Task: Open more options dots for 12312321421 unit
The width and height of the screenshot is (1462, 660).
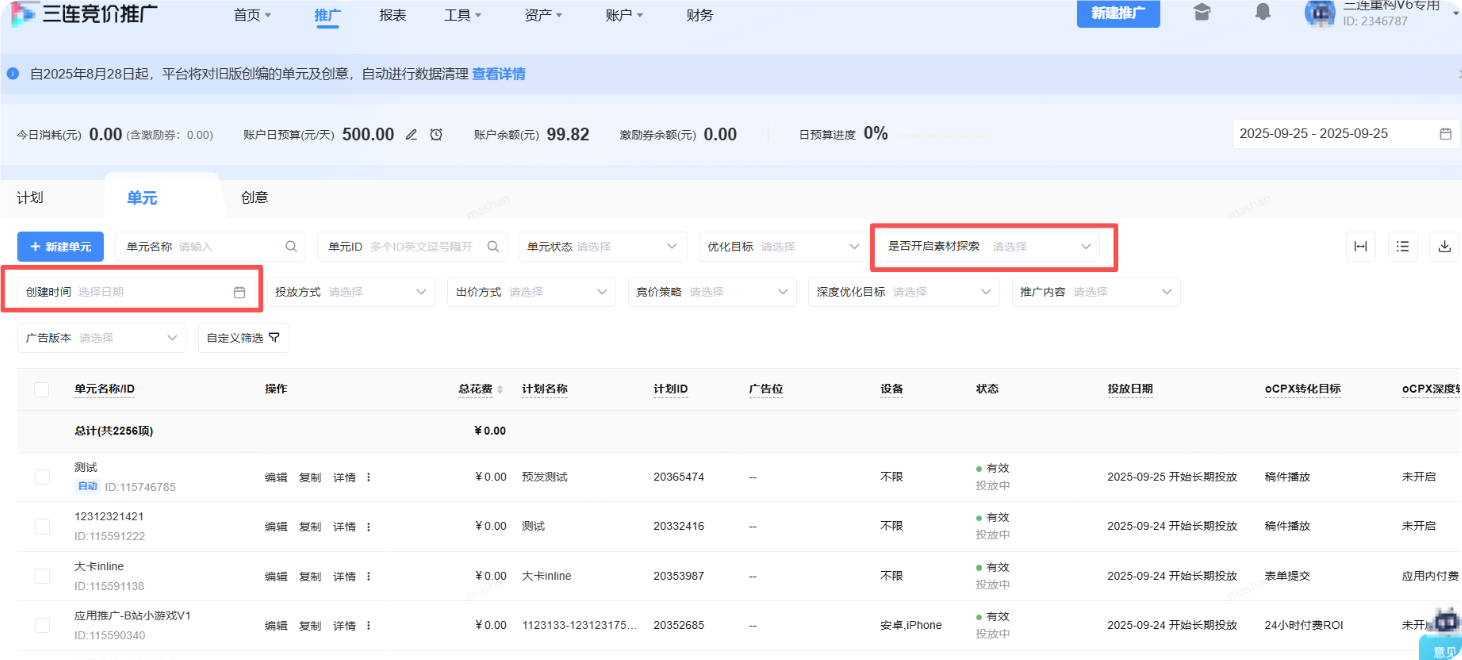Action: click(x=368, y=526)
